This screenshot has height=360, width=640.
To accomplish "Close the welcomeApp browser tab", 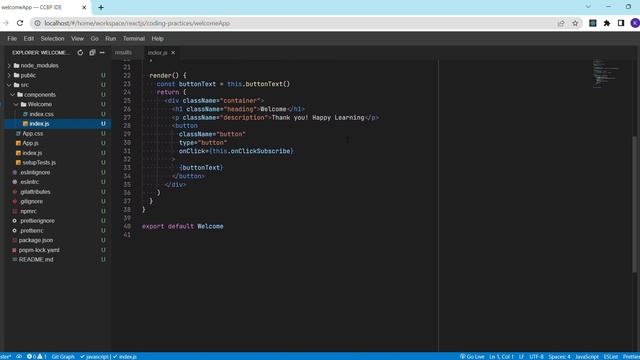I will click(x=84, y=7).
